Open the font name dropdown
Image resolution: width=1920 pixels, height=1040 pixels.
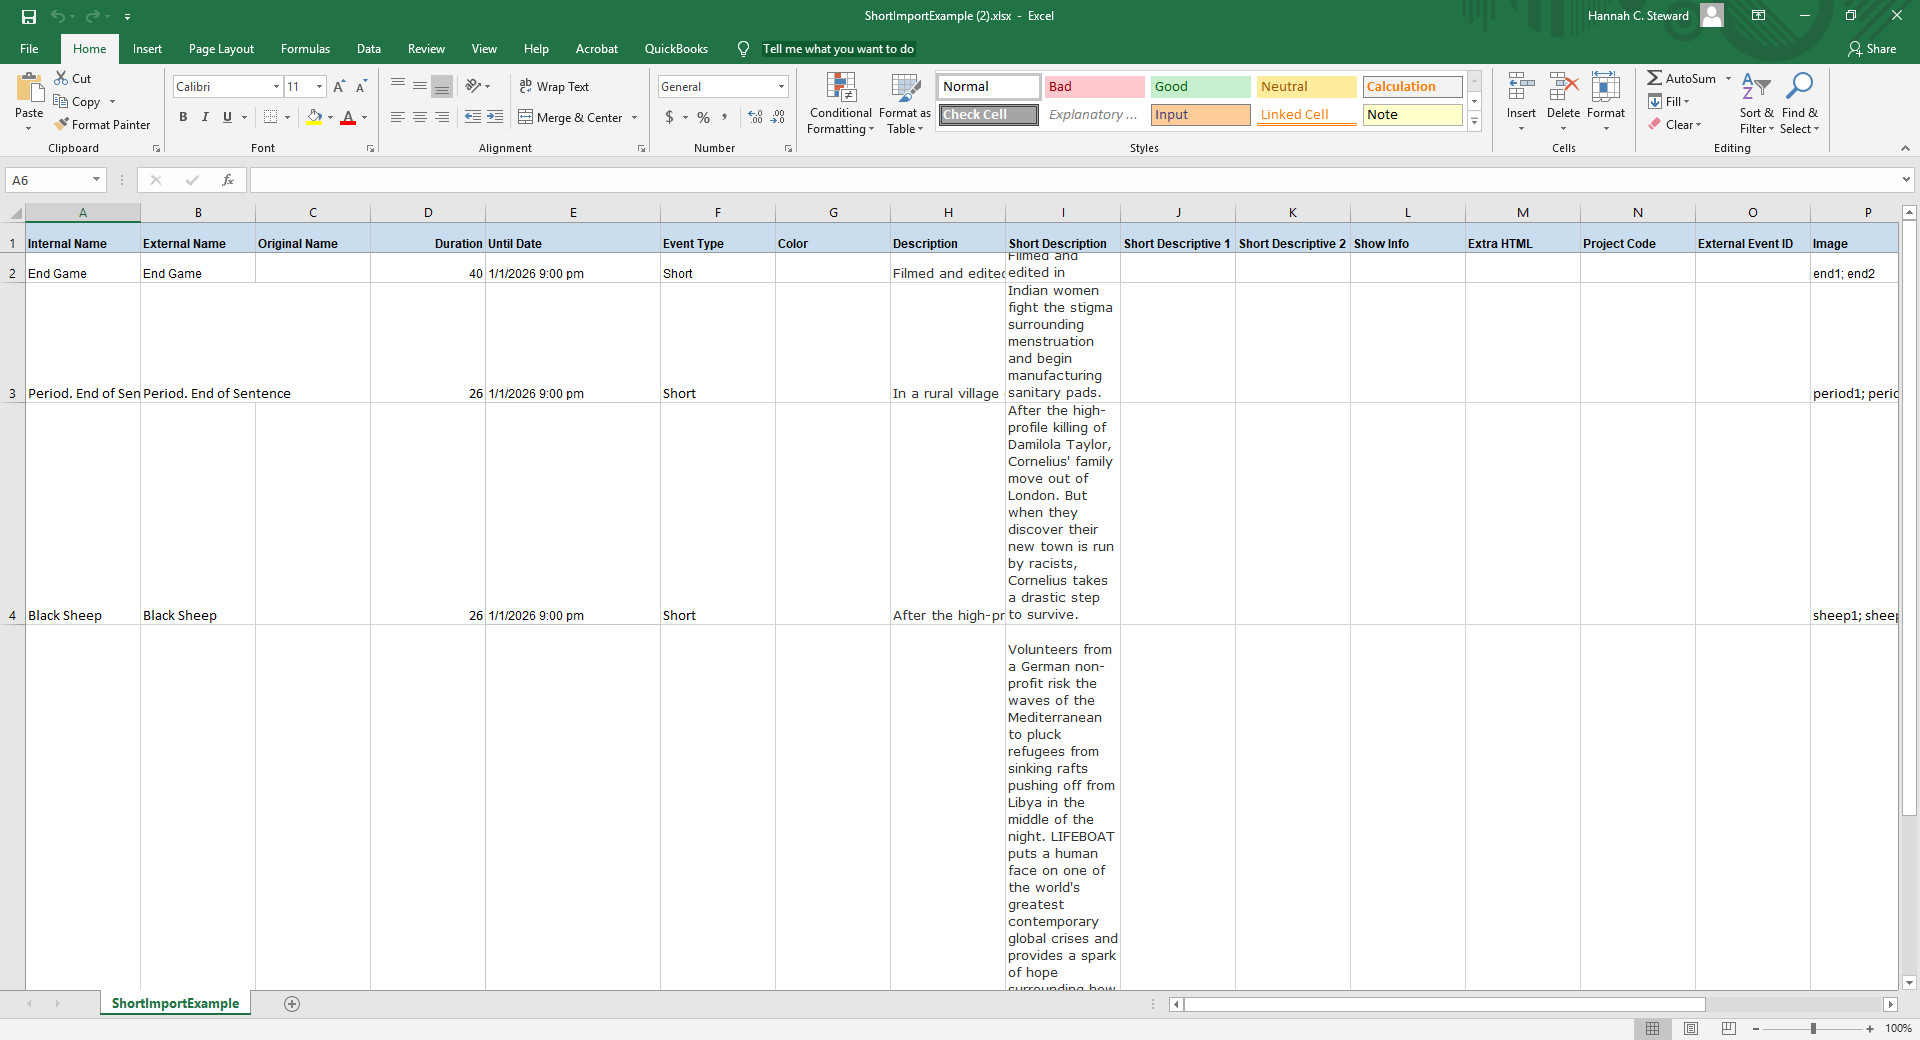[x=276, y=87]
